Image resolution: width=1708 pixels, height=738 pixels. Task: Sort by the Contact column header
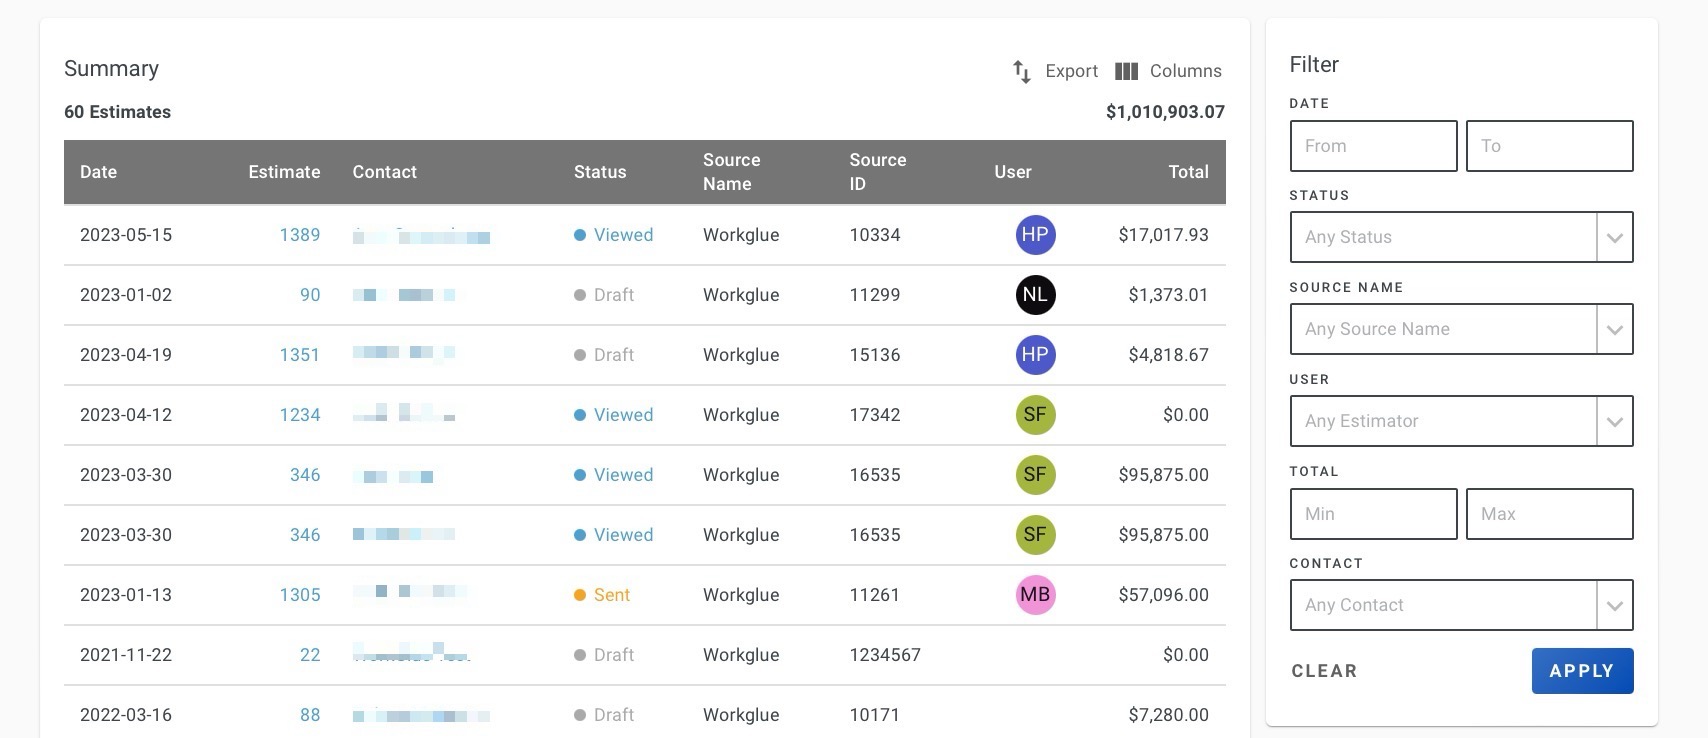(384, 172)
